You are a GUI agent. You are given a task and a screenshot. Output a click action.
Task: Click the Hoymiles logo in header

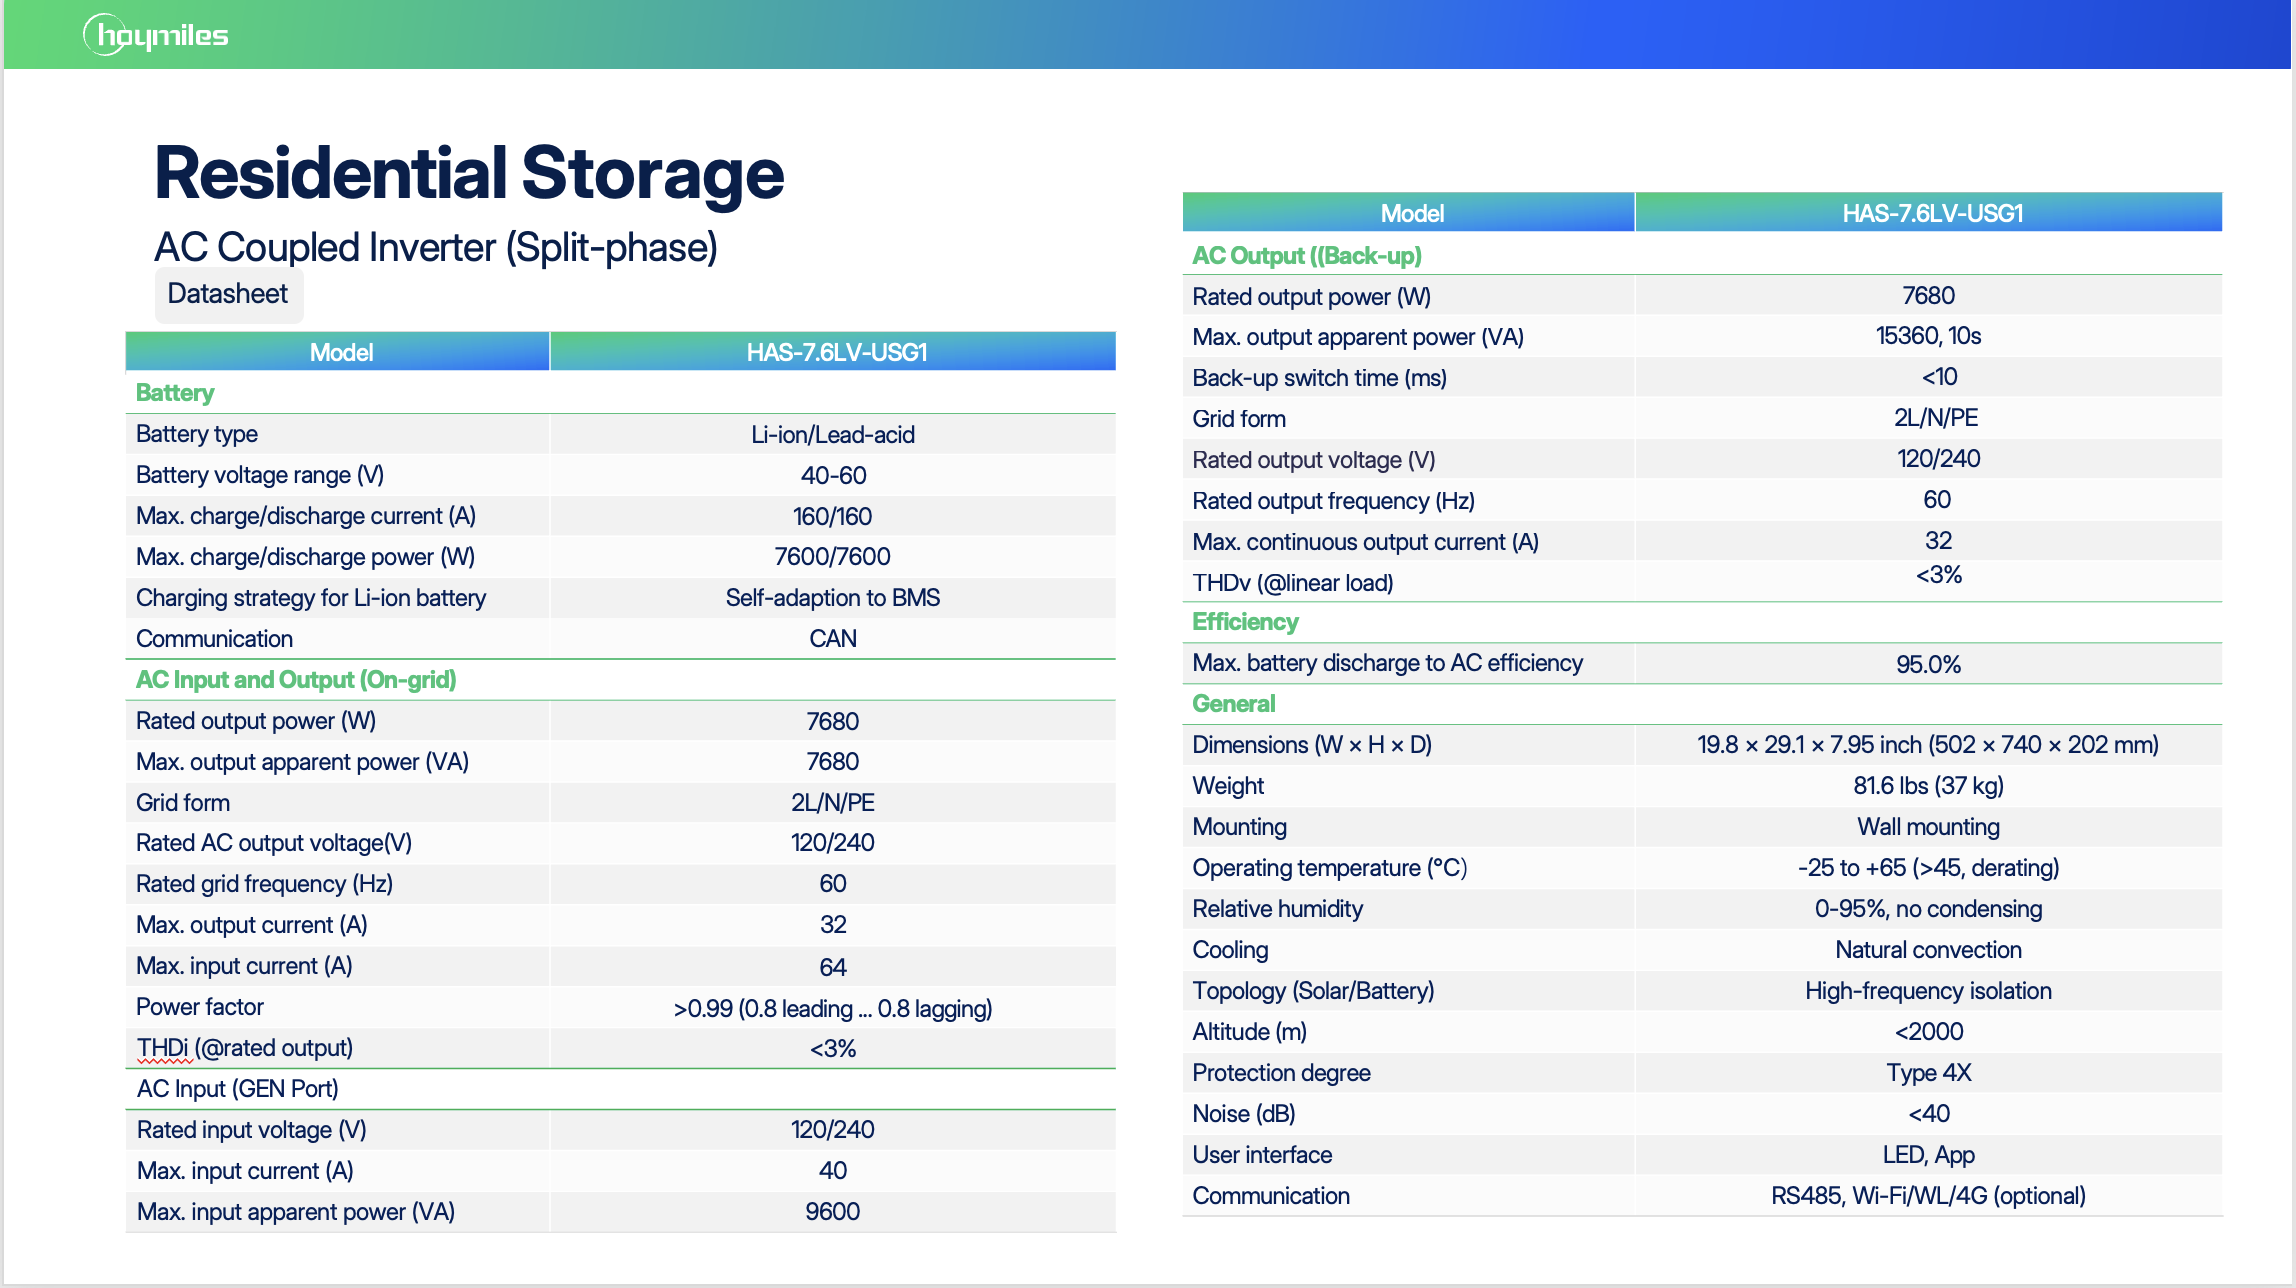pyautogui.click(x=156, y=36)
